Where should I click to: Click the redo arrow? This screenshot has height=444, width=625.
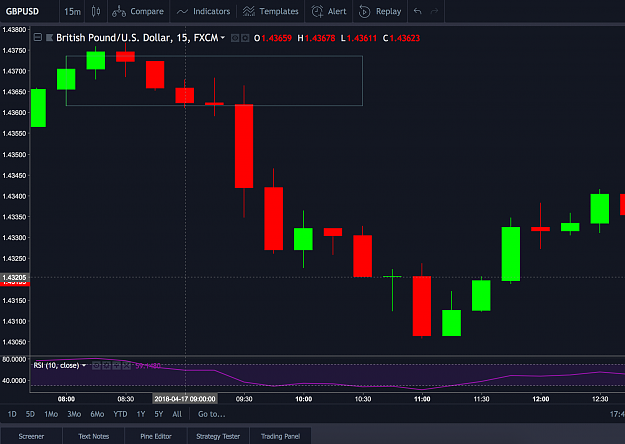434,11
